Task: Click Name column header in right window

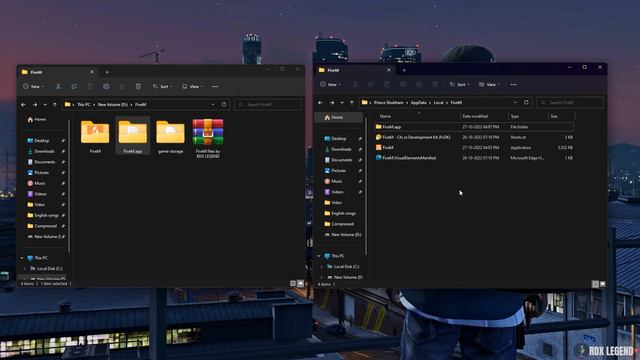Action: click(x=418, y=116)
